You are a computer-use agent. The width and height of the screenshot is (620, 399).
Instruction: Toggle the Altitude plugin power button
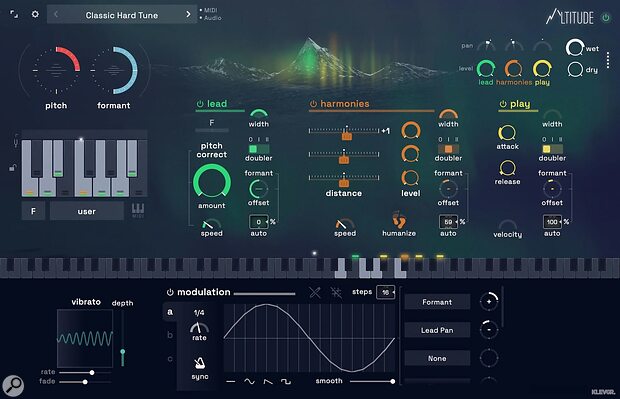pyautogui.click(x=605, y=17)
